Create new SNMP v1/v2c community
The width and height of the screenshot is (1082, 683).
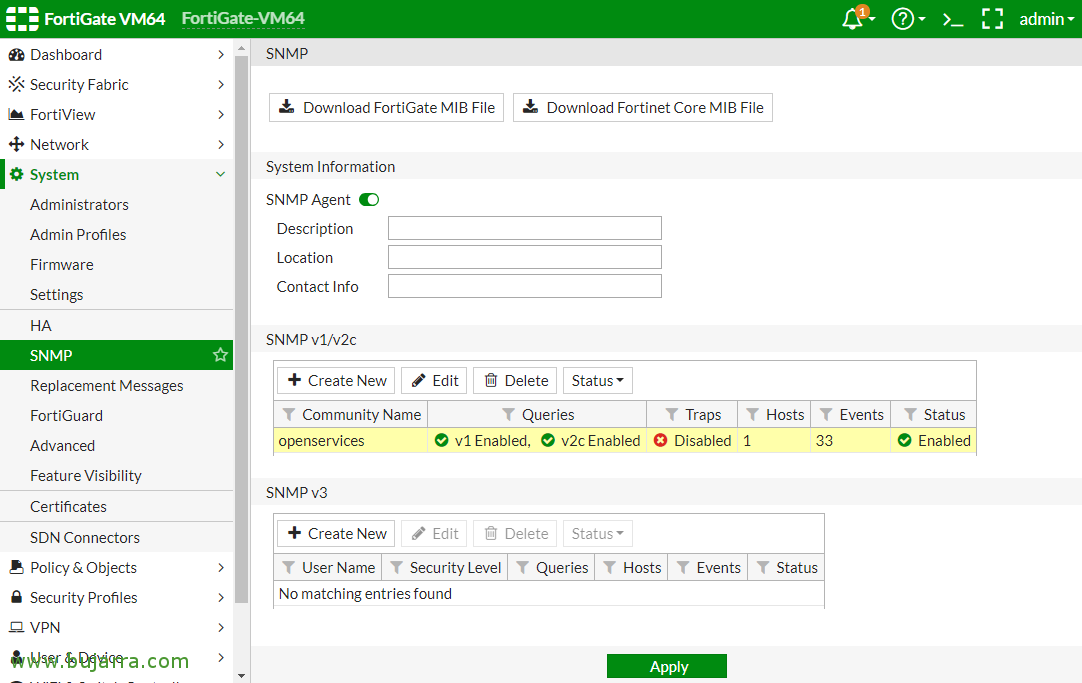tap(336, 381)
